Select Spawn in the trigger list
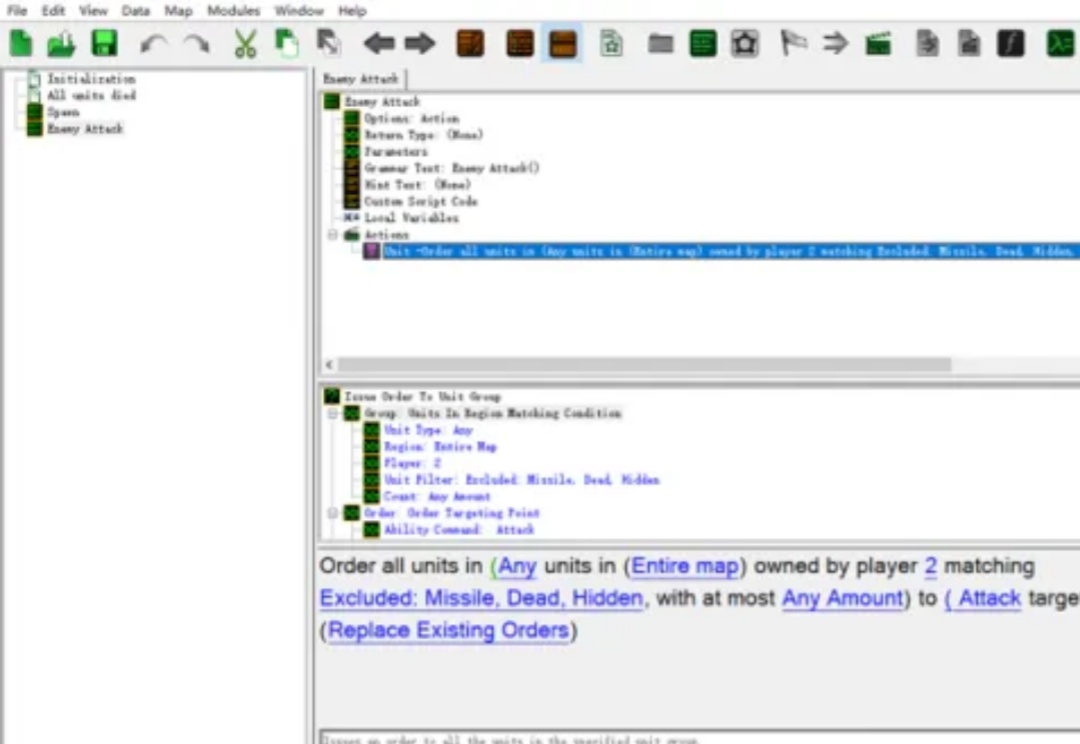Image resolution: width=1080 pixels, height=744 pixels. (x=63, y=112)
